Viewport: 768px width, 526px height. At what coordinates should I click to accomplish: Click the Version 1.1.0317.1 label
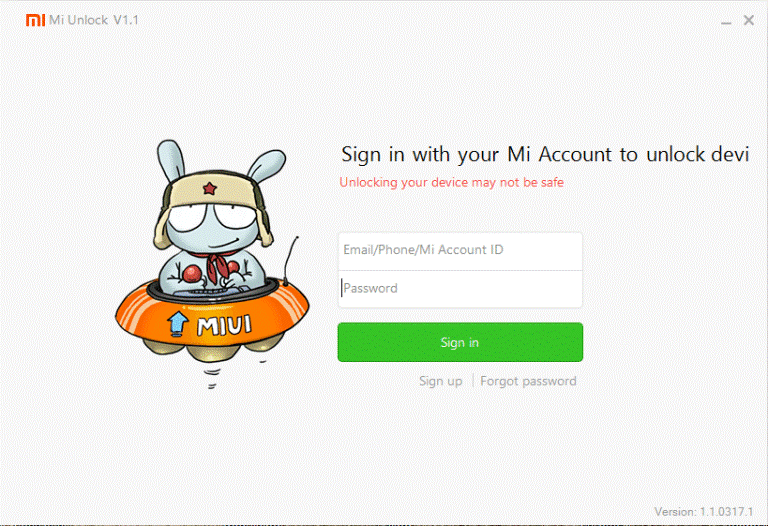704,511
